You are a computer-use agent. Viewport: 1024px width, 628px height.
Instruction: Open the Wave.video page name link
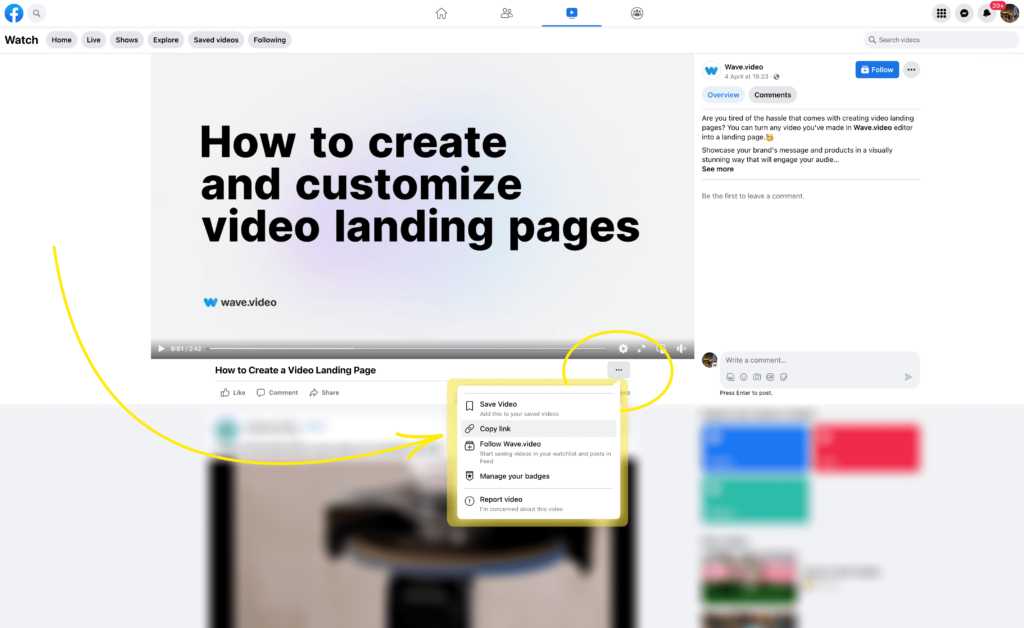click(743, 67)
